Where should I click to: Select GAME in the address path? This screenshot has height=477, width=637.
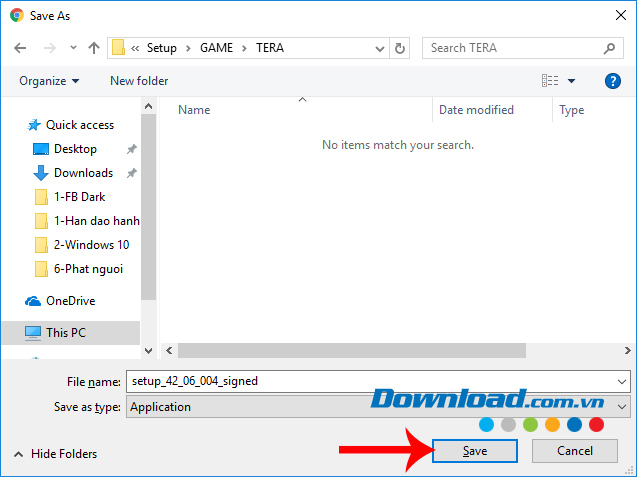pos(216,48)
